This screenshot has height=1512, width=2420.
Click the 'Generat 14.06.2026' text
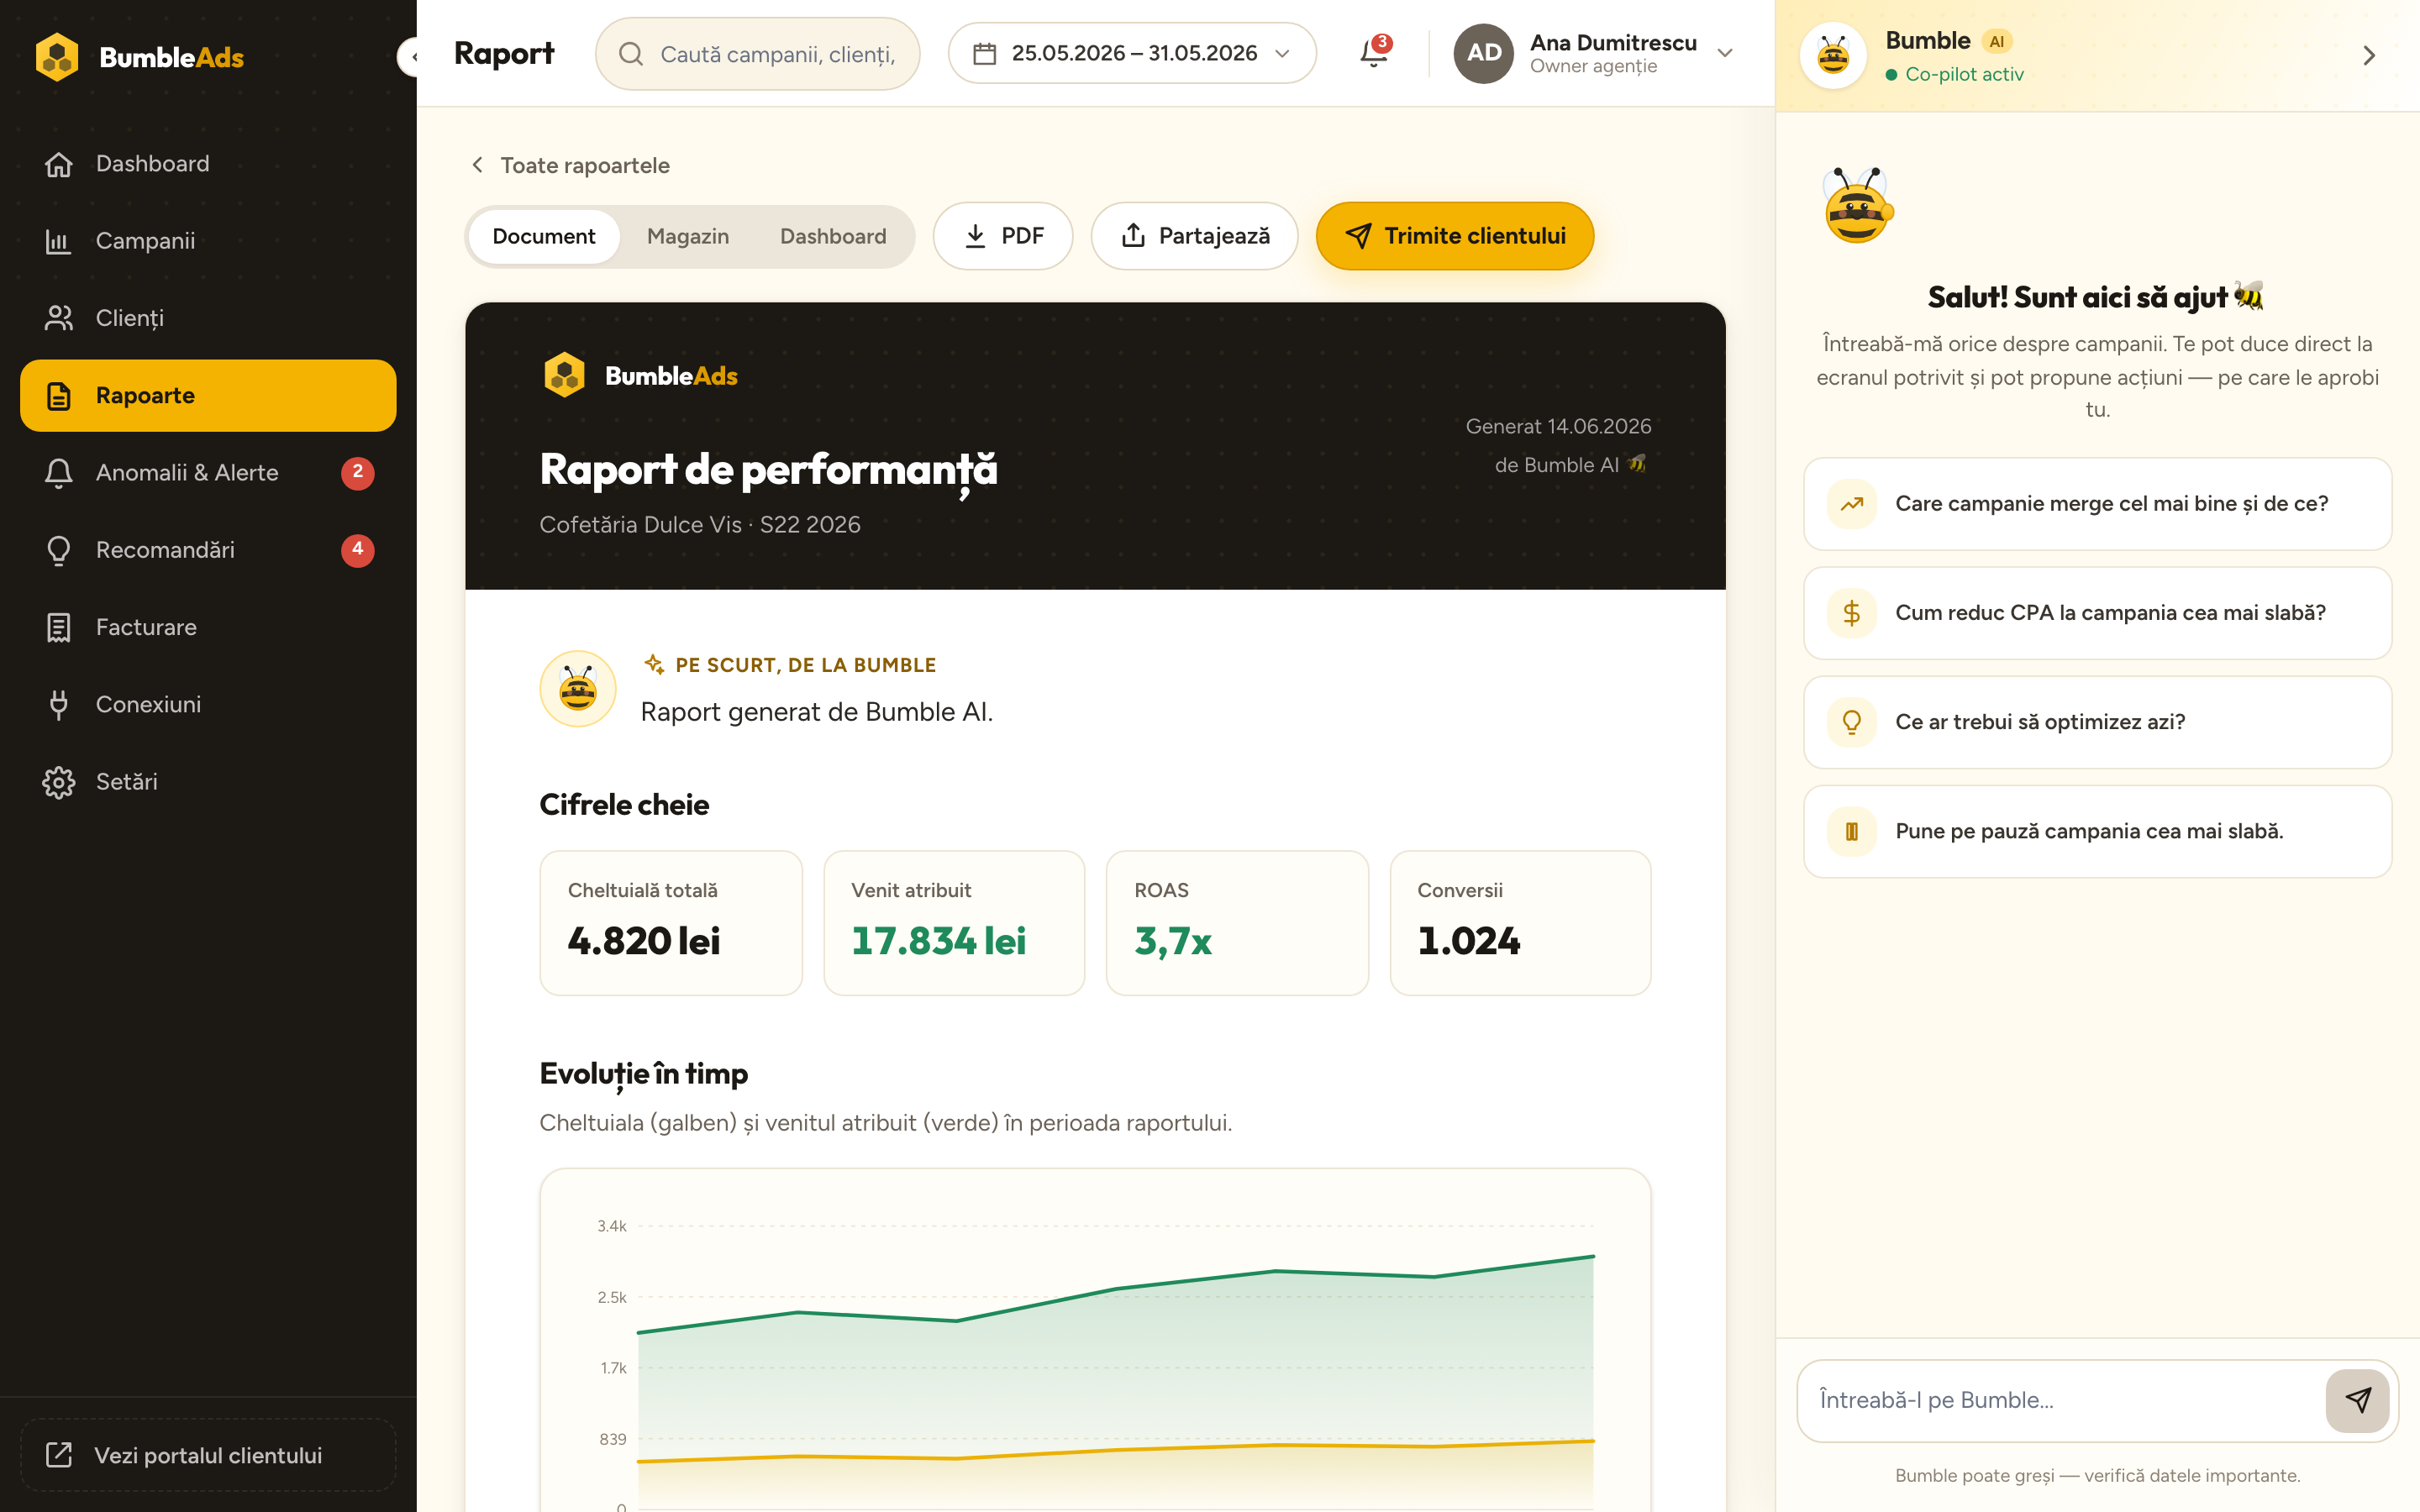pyautogui.click(x=1558, y=427)
